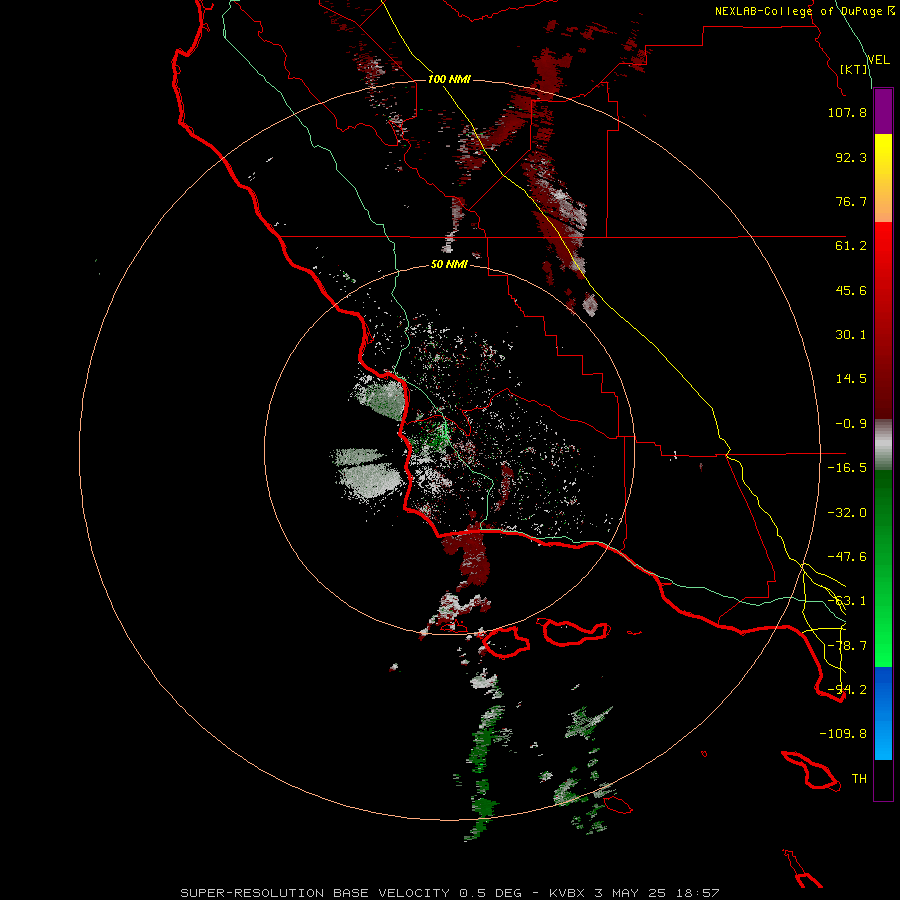Image resolution: width=900 pixels, height=900 pixels.
Task: Select the 107.8 velocity scale value
Action: (847, 112)
